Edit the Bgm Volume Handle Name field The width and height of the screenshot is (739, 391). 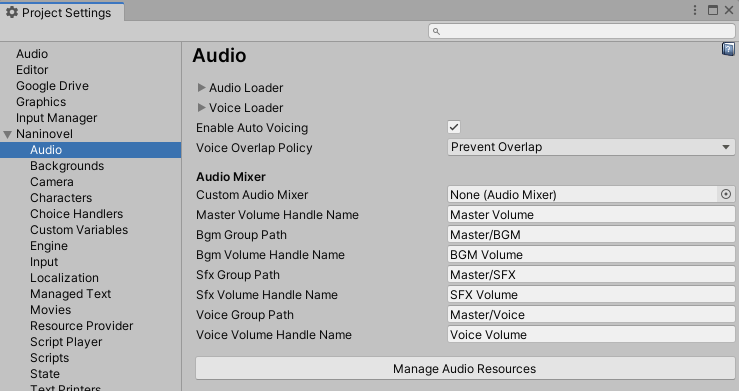point(591,255)
